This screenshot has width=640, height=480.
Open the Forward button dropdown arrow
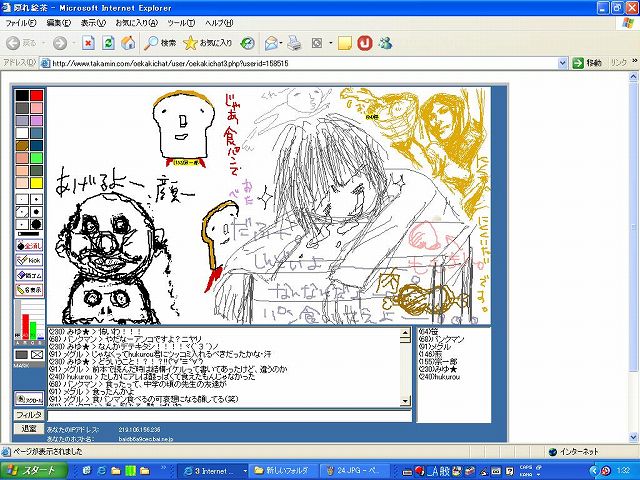pos(74,43)
